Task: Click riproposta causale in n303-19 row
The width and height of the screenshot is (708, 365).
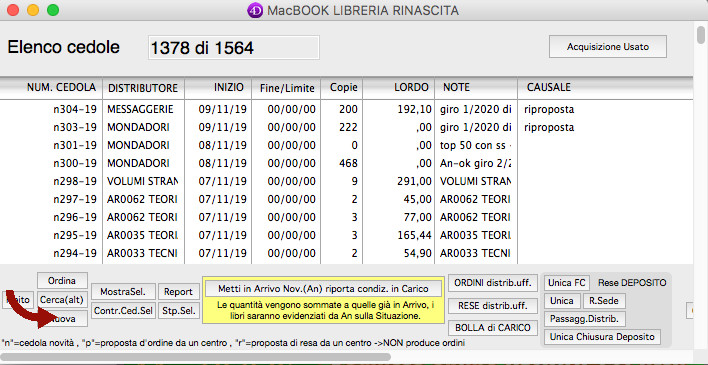Action: [x=549, y=127]
